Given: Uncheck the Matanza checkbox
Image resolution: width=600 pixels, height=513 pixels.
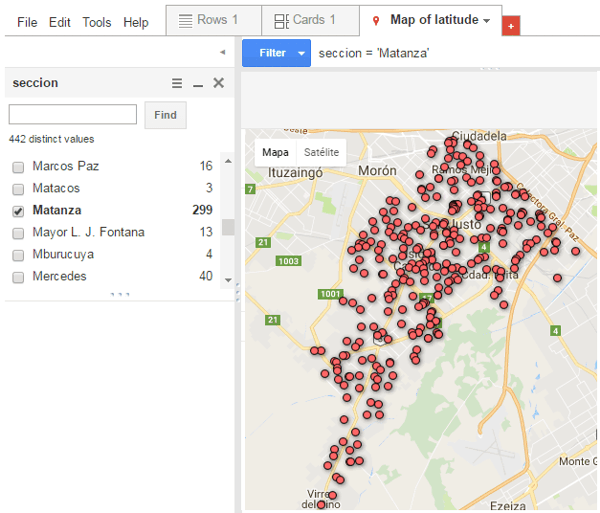Looking at the screenshot, I should [x=18, y=211].
